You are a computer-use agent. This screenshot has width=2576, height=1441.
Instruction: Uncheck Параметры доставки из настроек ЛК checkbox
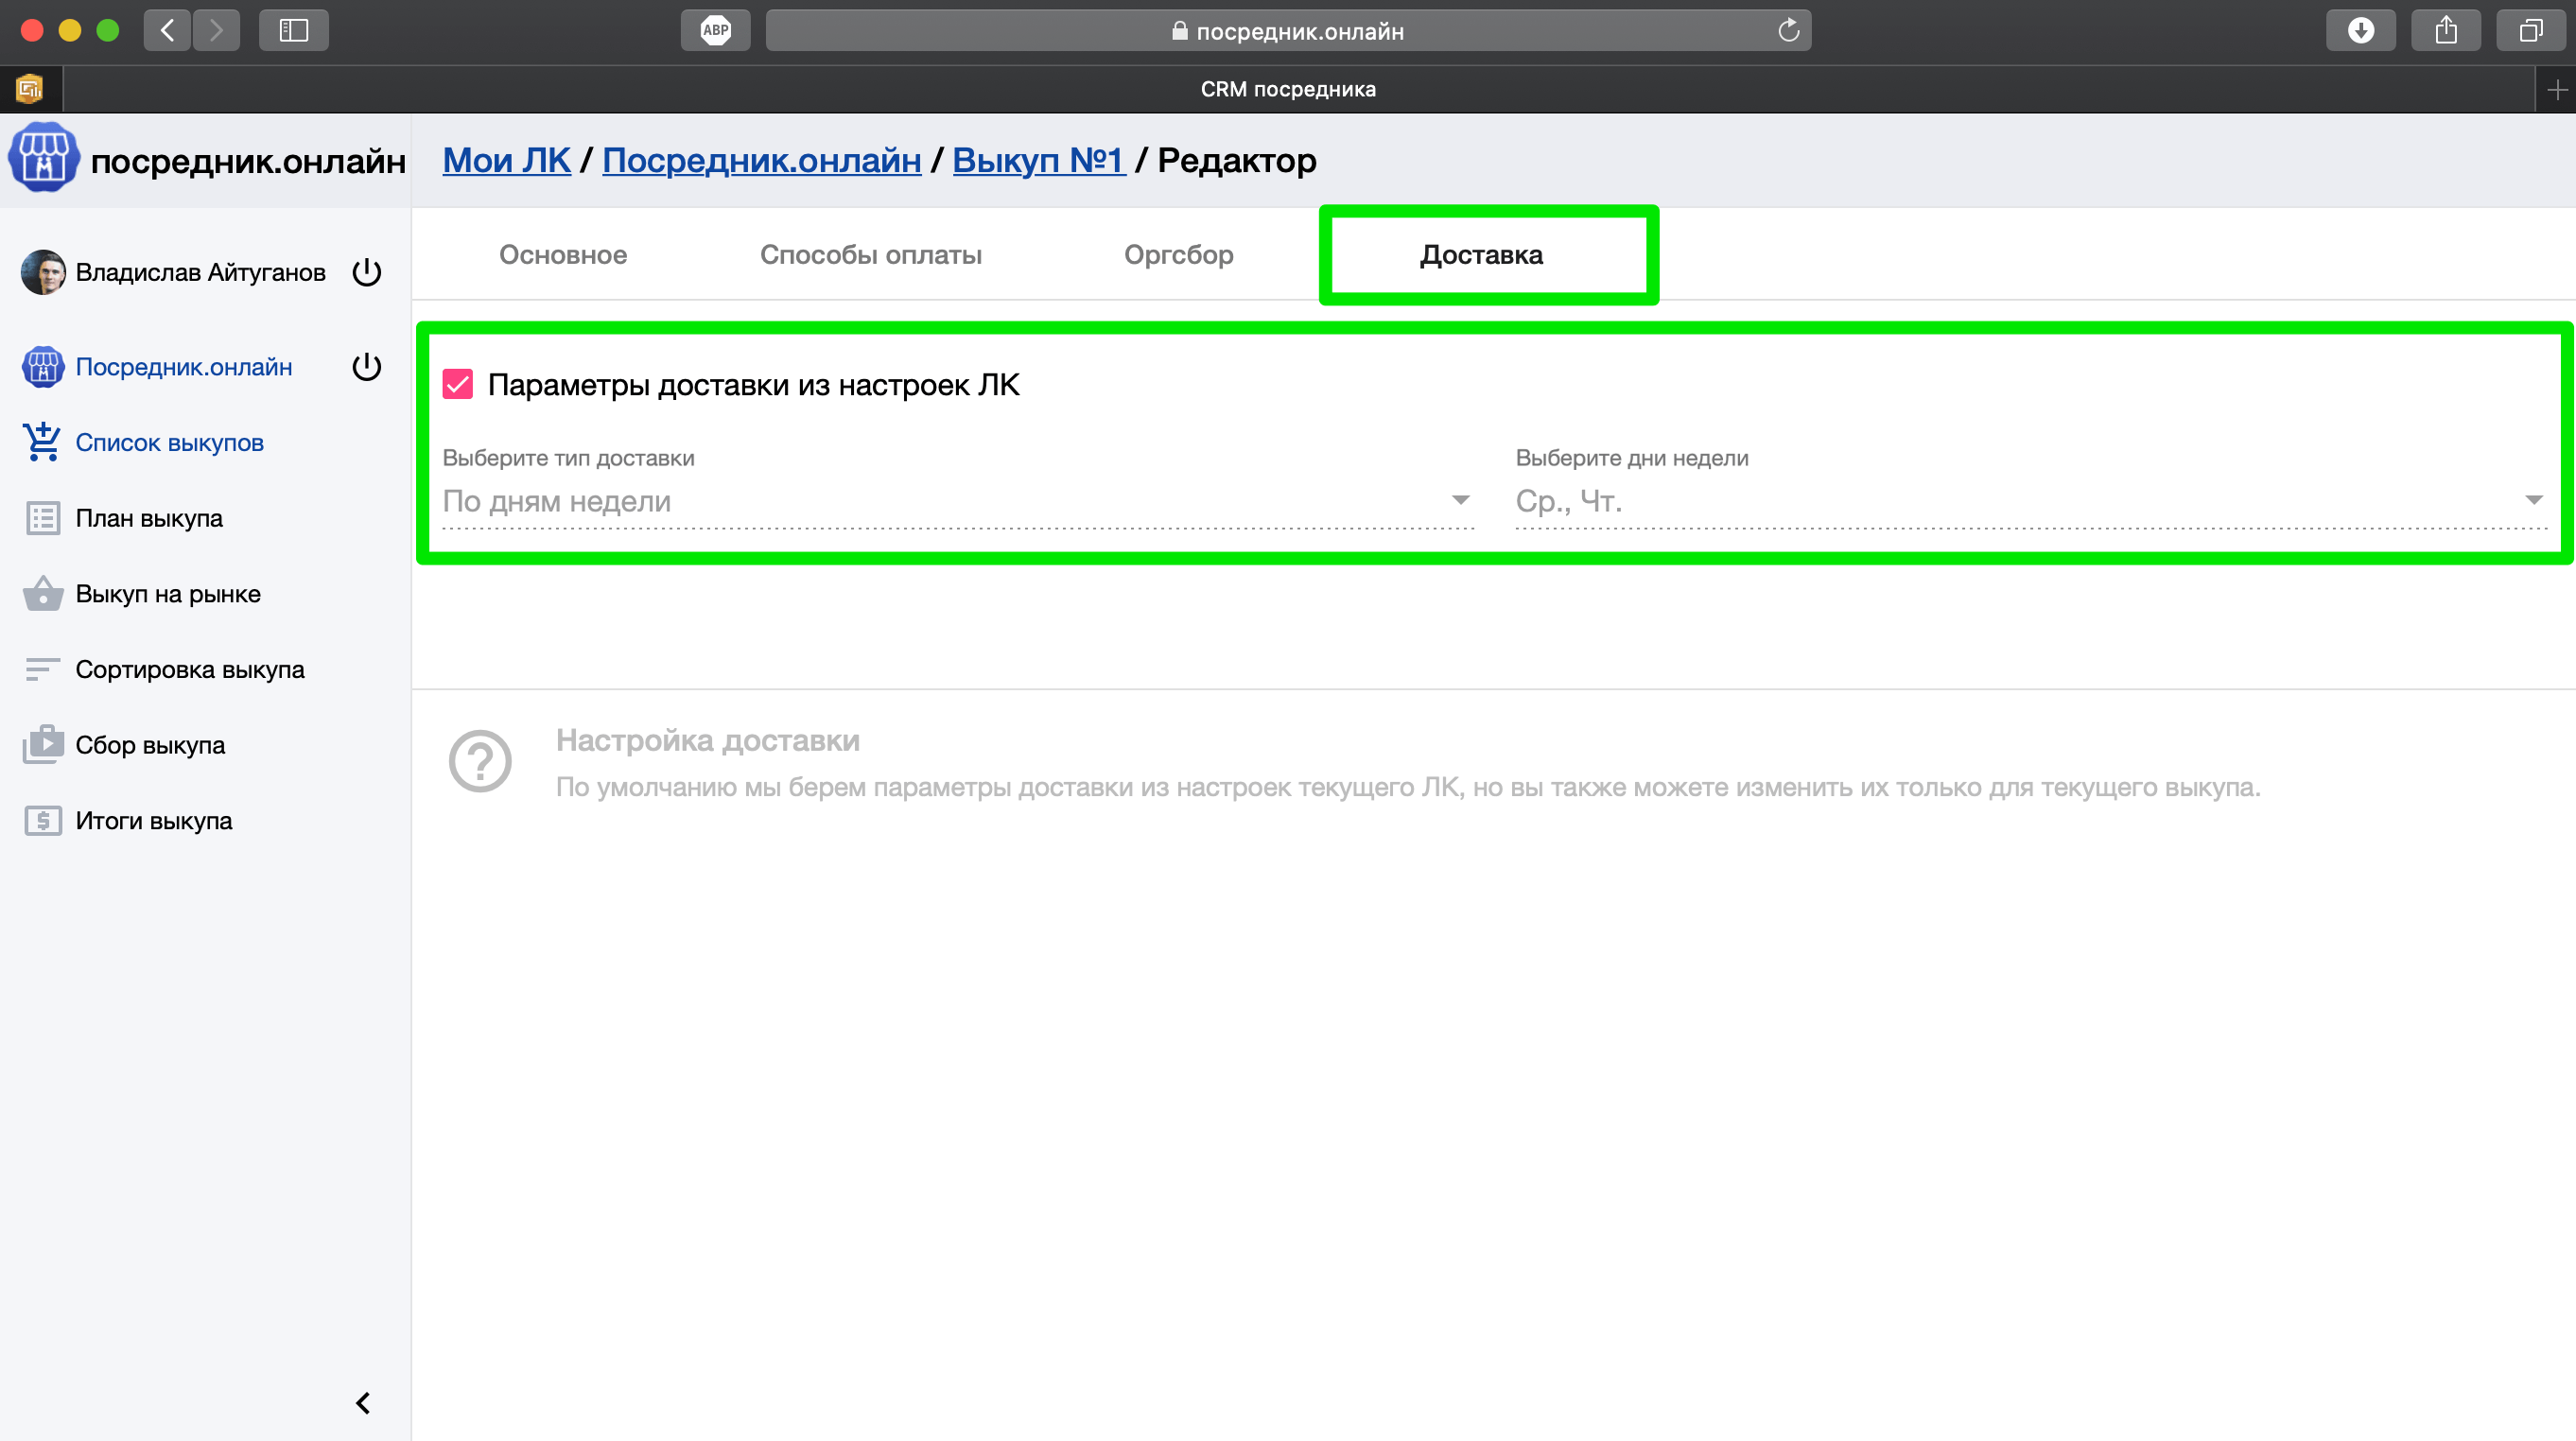(x=458, y=385)
